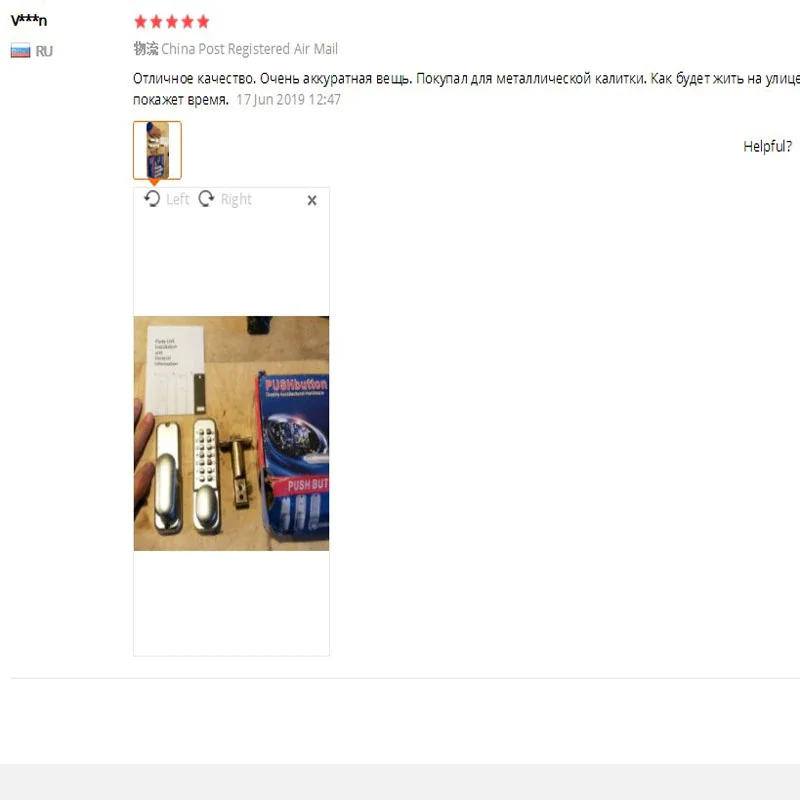Click the Chinese logistics label 物流

146,49
